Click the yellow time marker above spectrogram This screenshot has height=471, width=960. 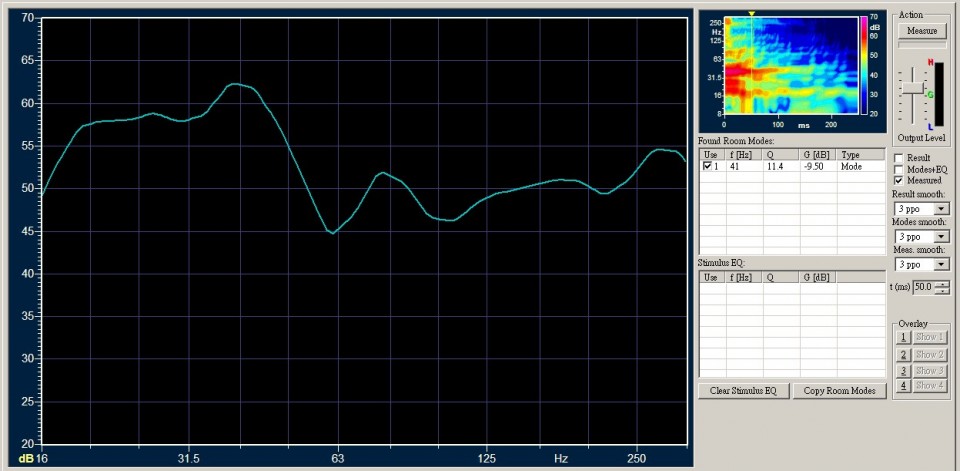point(752,13)
